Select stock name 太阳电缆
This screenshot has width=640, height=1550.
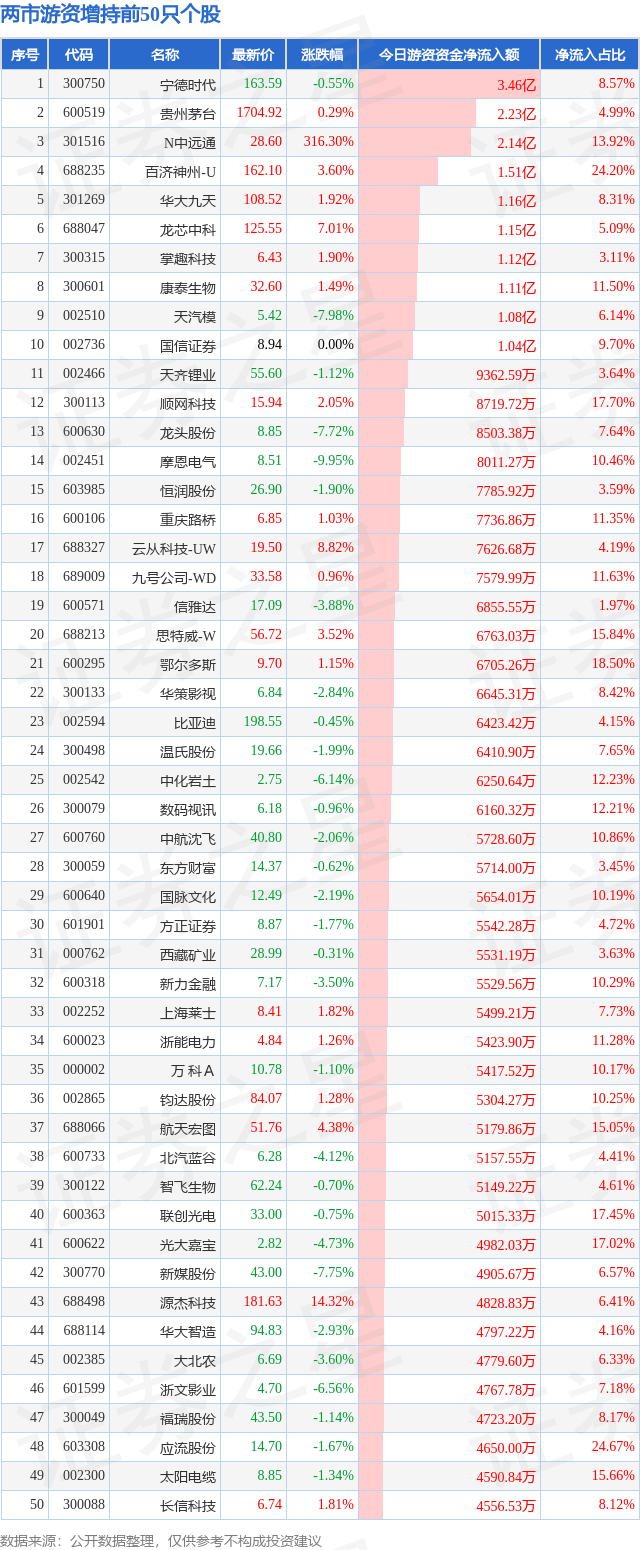[188, 1477]
